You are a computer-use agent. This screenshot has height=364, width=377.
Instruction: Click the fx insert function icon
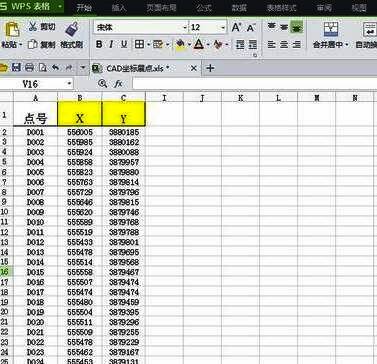[x=118, y=84]
